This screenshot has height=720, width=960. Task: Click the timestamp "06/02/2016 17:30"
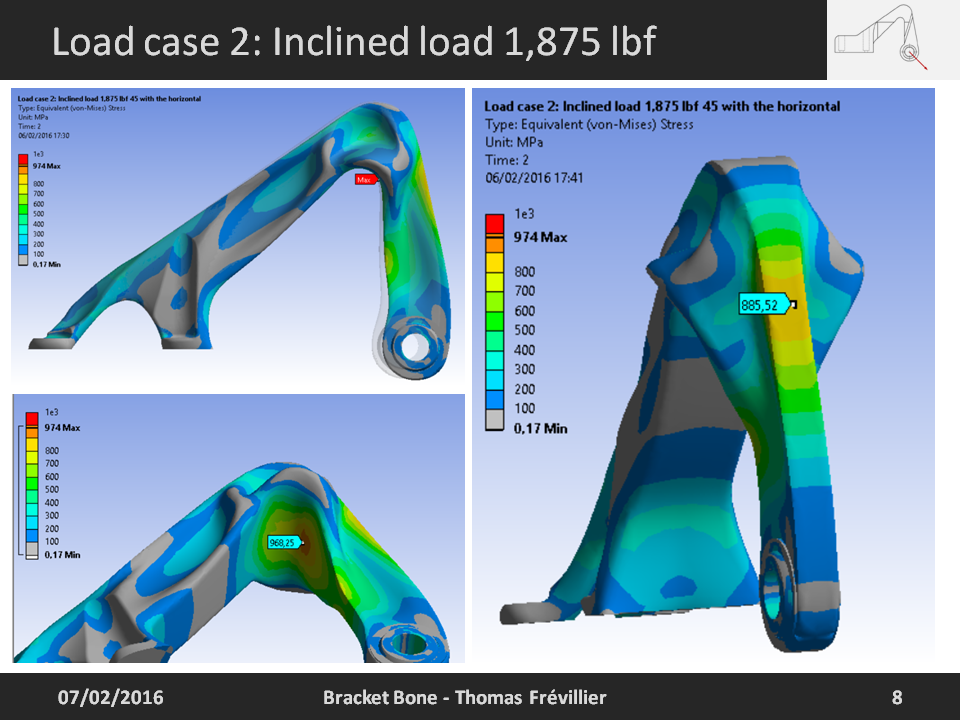tap(43, 135)
